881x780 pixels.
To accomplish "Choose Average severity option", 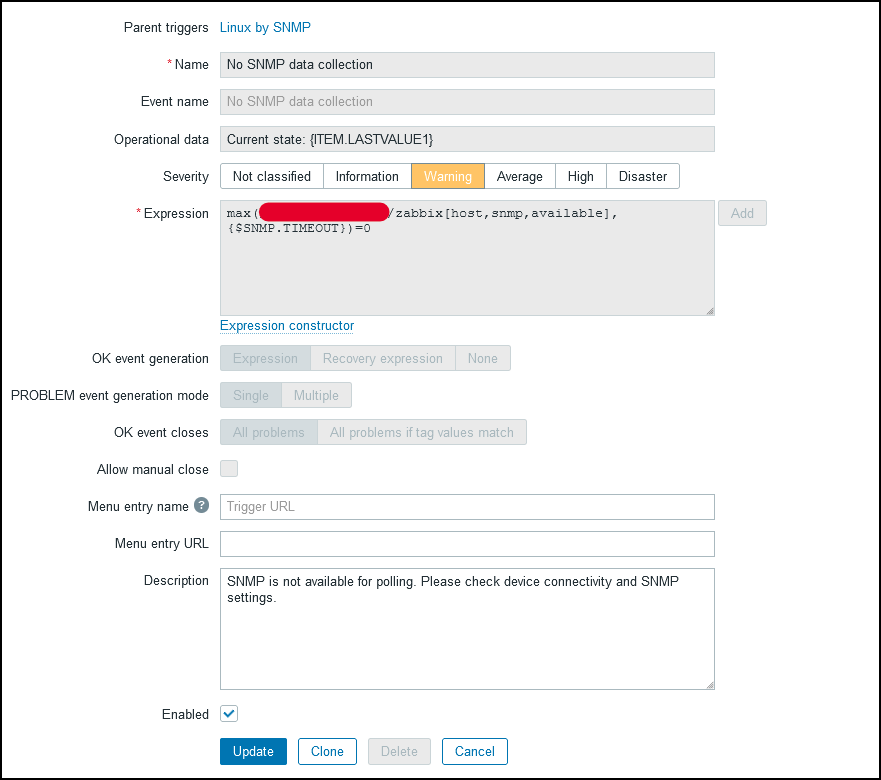I will coord(520,176).
